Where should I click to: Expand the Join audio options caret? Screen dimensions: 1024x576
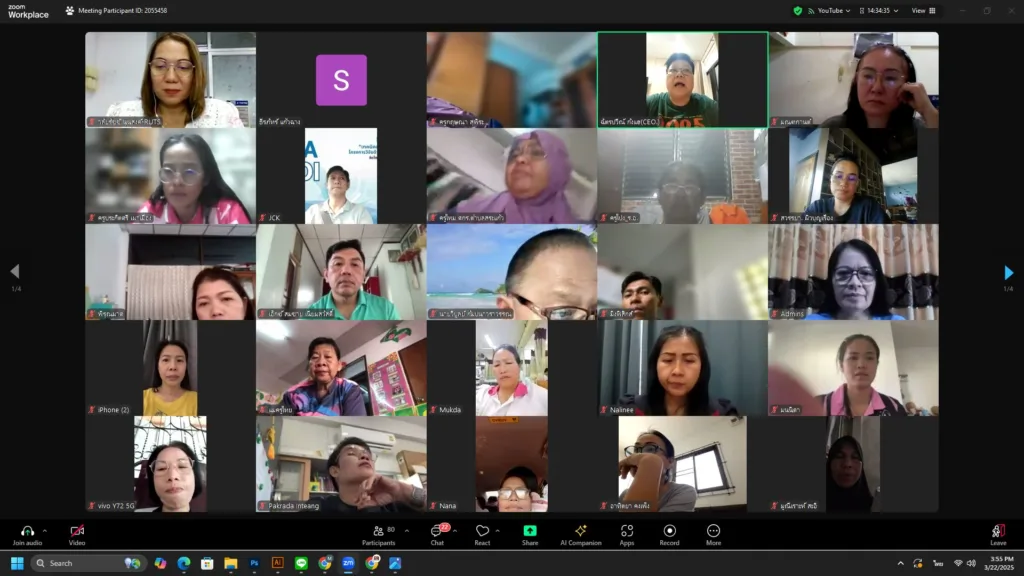(x=45, y=531)
